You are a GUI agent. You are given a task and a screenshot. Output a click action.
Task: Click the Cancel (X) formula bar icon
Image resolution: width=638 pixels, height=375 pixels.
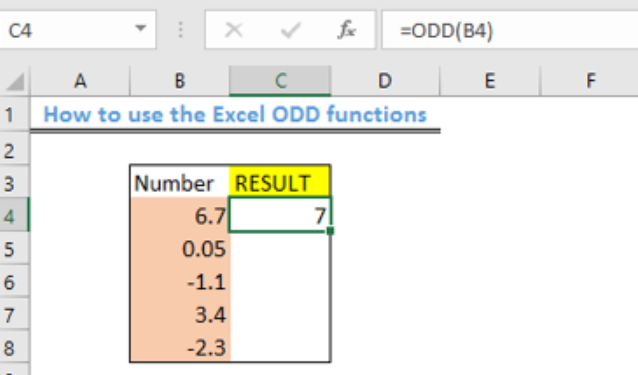234,31
